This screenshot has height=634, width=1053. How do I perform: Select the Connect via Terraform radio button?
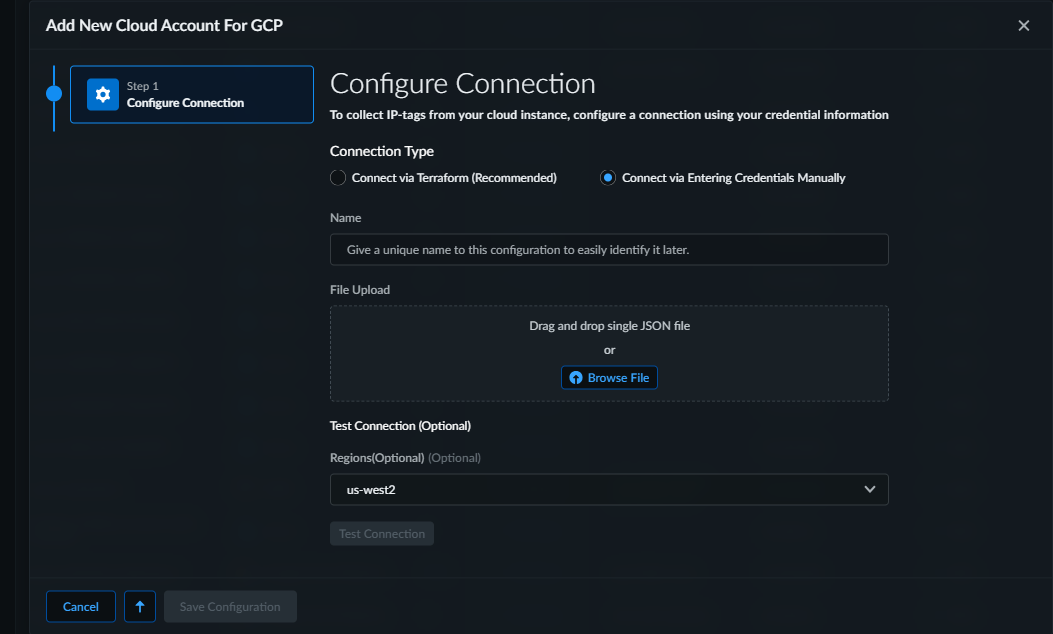tap(338, 178)
